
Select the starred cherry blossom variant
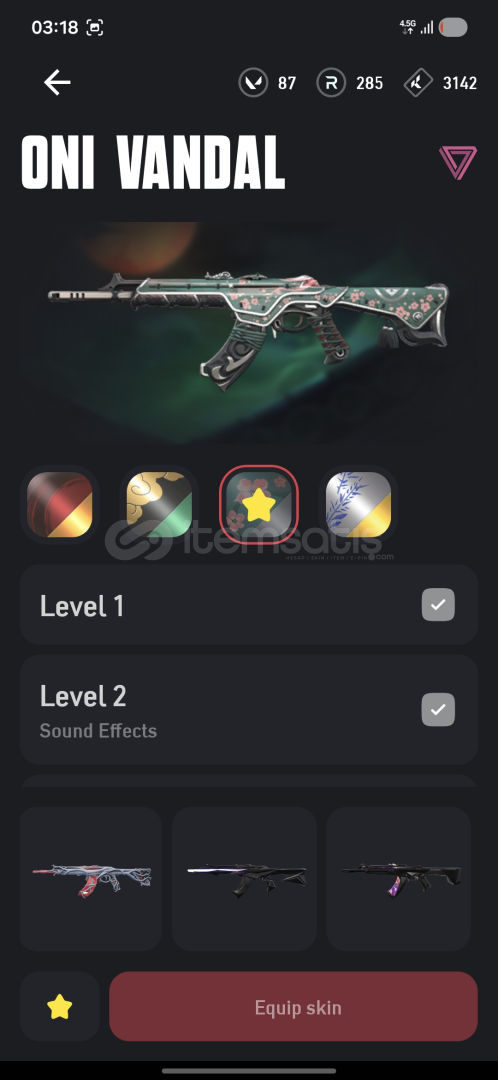click(x=259, y=505)
